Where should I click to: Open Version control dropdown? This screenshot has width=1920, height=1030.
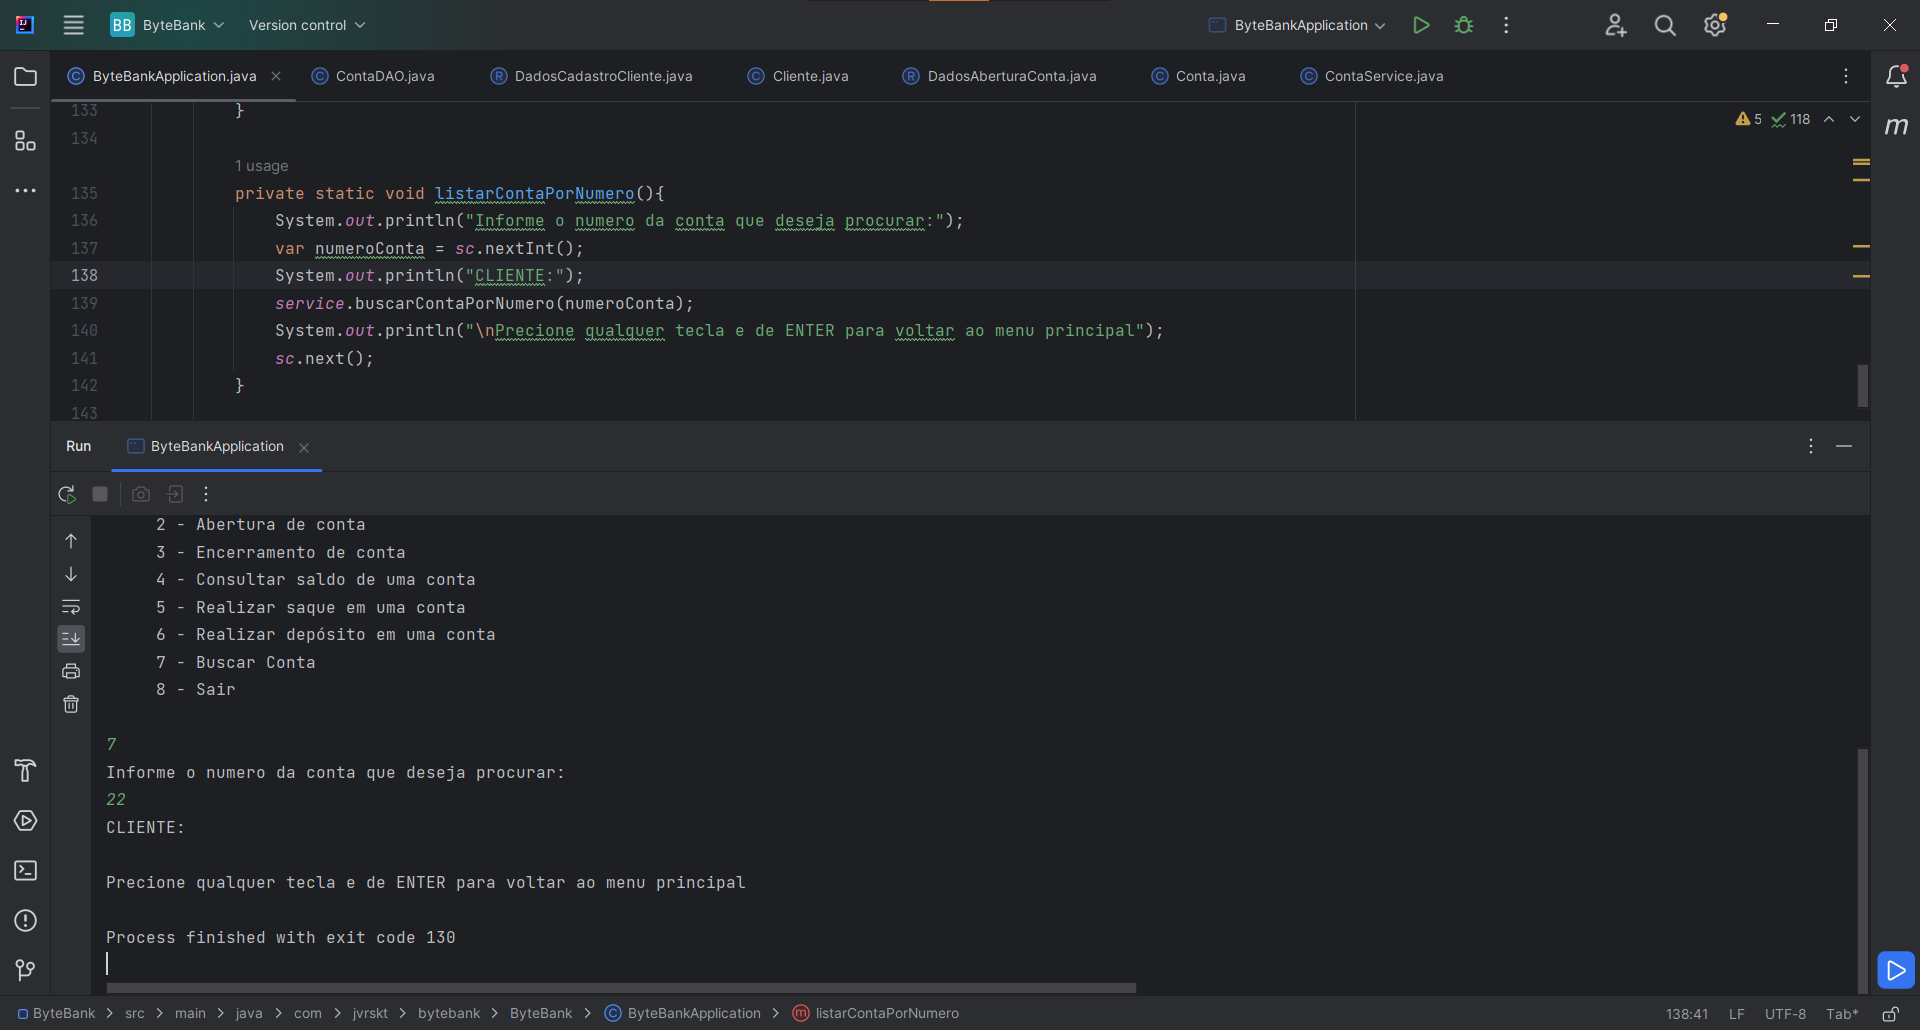pos(307,25)
